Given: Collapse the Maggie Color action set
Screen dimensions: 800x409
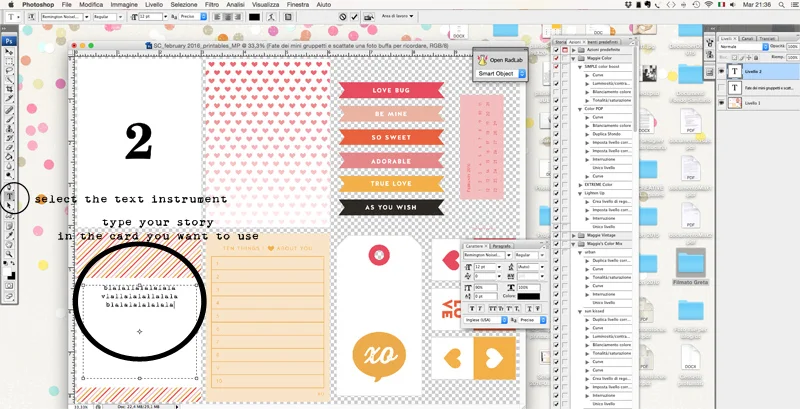Looking at the screenshot, I should pyautogui.click(x=574, y=58).
